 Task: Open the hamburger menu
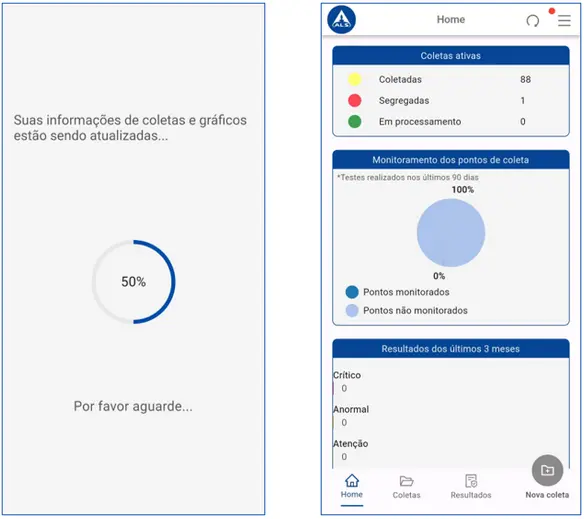[564, 20]
